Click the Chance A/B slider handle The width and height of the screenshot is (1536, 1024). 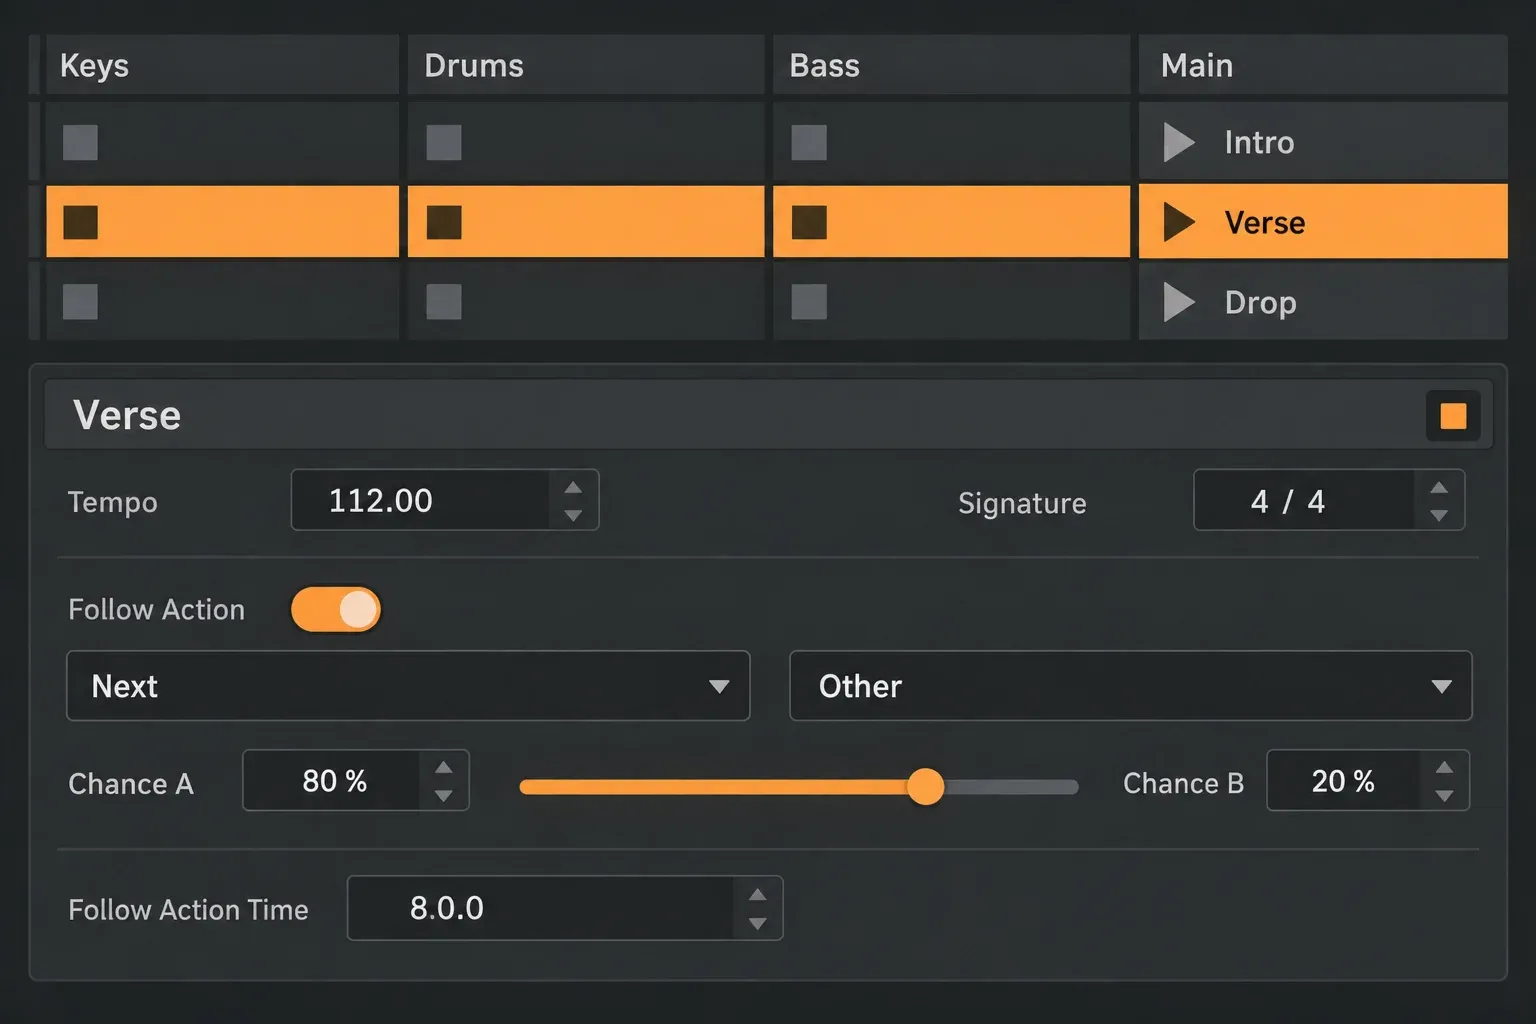pyautogui.click(x=926, y=787)
